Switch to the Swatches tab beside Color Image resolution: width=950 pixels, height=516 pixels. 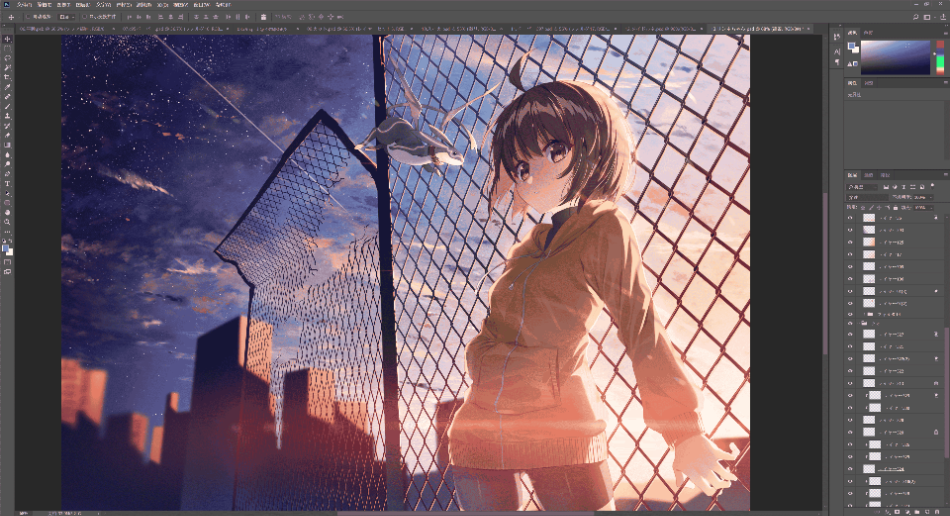coord(868,33)
